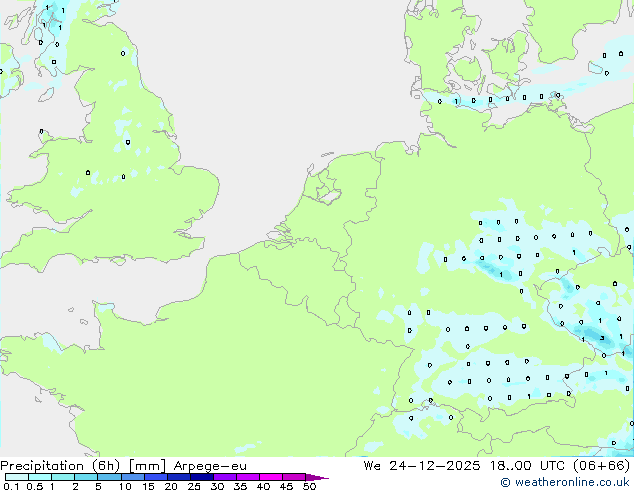Click the 25–30 mm dark blue swatch
This screenshot has width=634, height=490.
tap(201, 477)
